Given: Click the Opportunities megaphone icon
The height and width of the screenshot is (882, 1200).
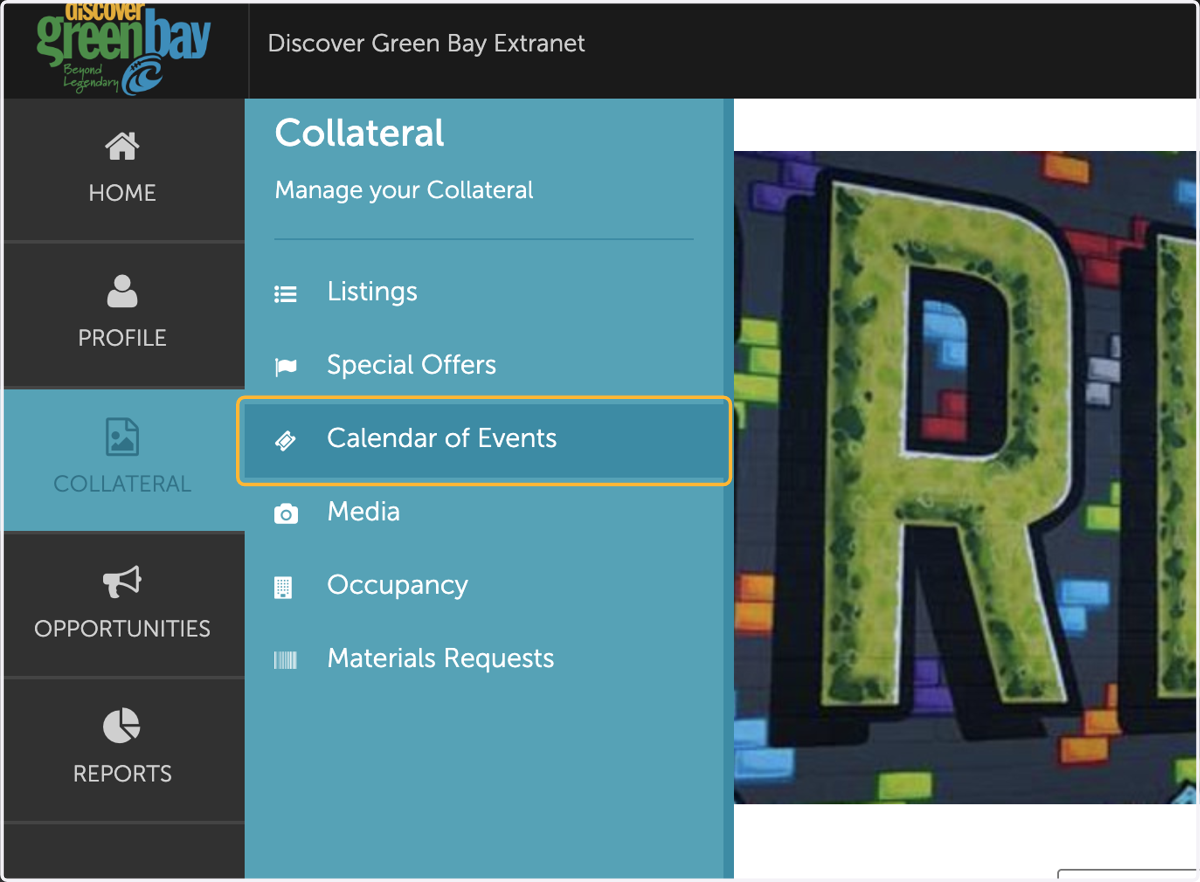Looking at the screenshot, I should click(x=122, y=582).
